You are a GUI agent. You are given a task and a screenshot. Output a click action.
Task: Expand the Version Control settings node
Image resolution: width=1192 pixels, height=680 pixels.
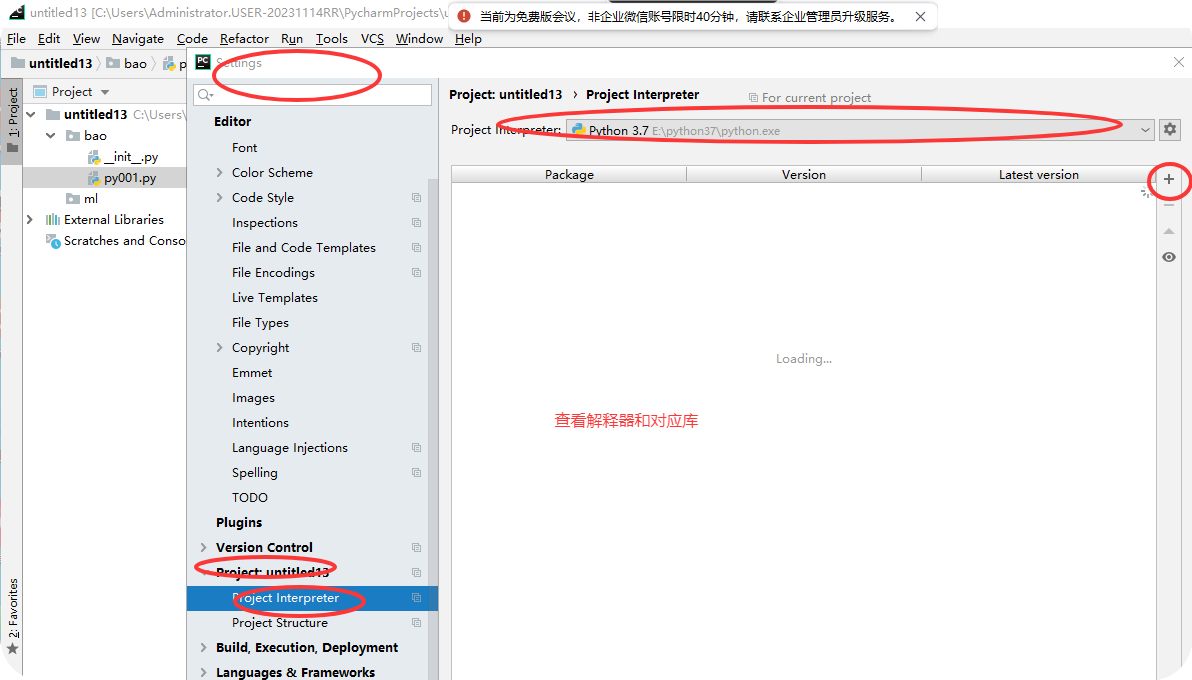tap(204, 548)
